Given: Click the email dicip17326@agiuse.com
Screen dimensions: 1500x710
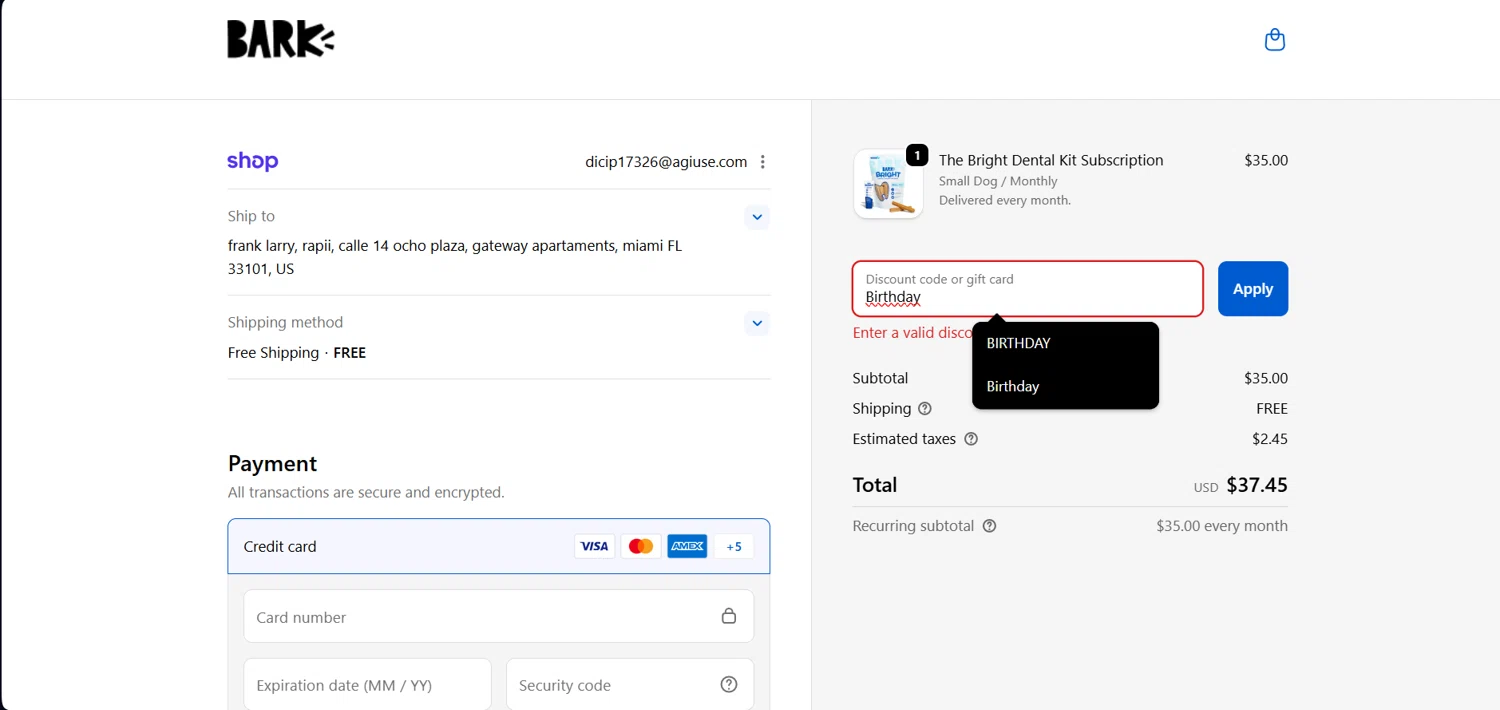Looking at the screenshot, I should click(666, 162).
